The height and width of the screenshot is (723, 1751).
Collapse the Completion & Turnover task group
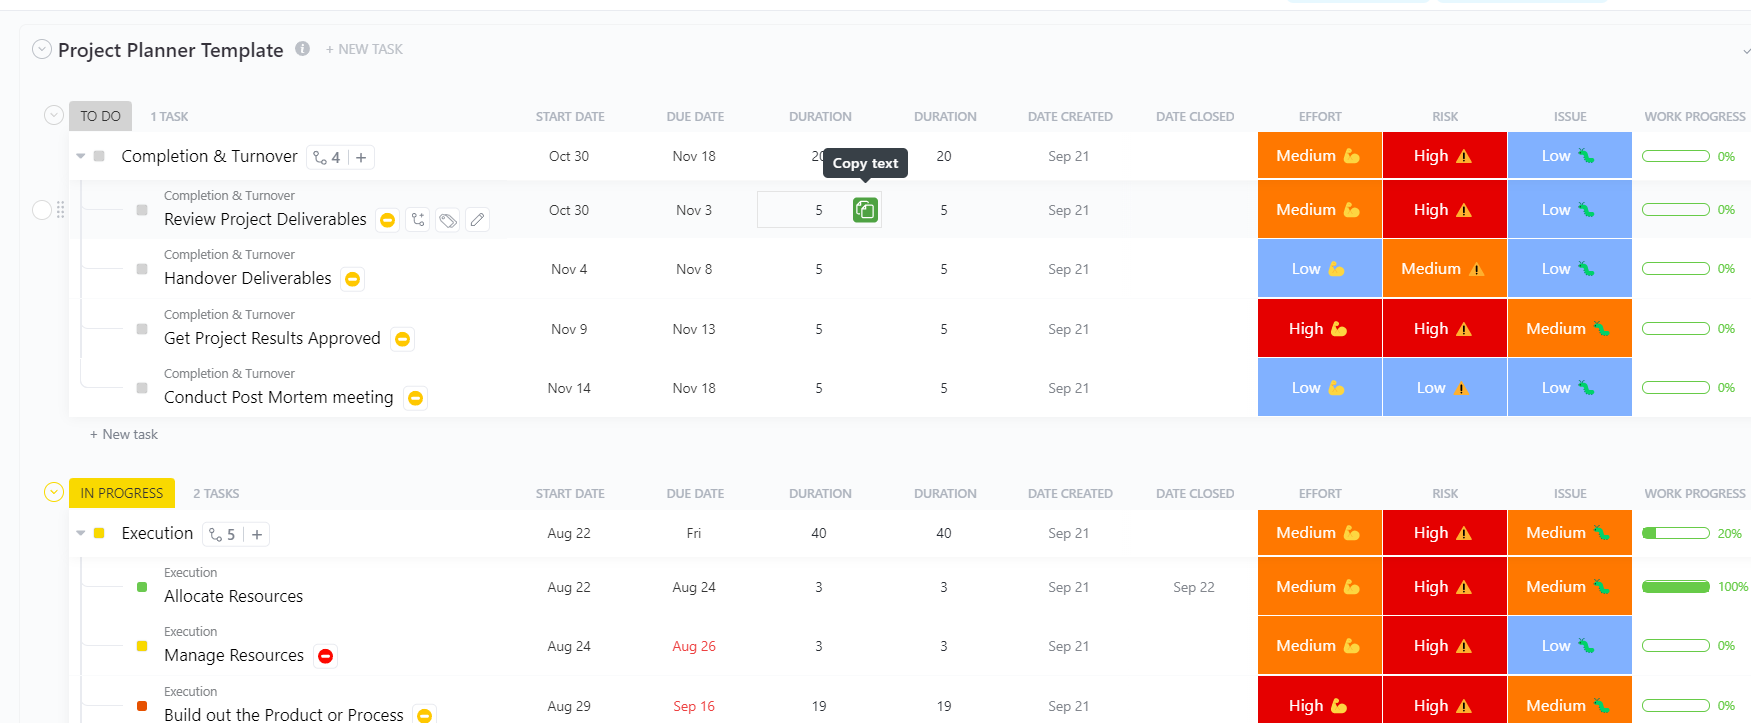click(x=80, y=156)
